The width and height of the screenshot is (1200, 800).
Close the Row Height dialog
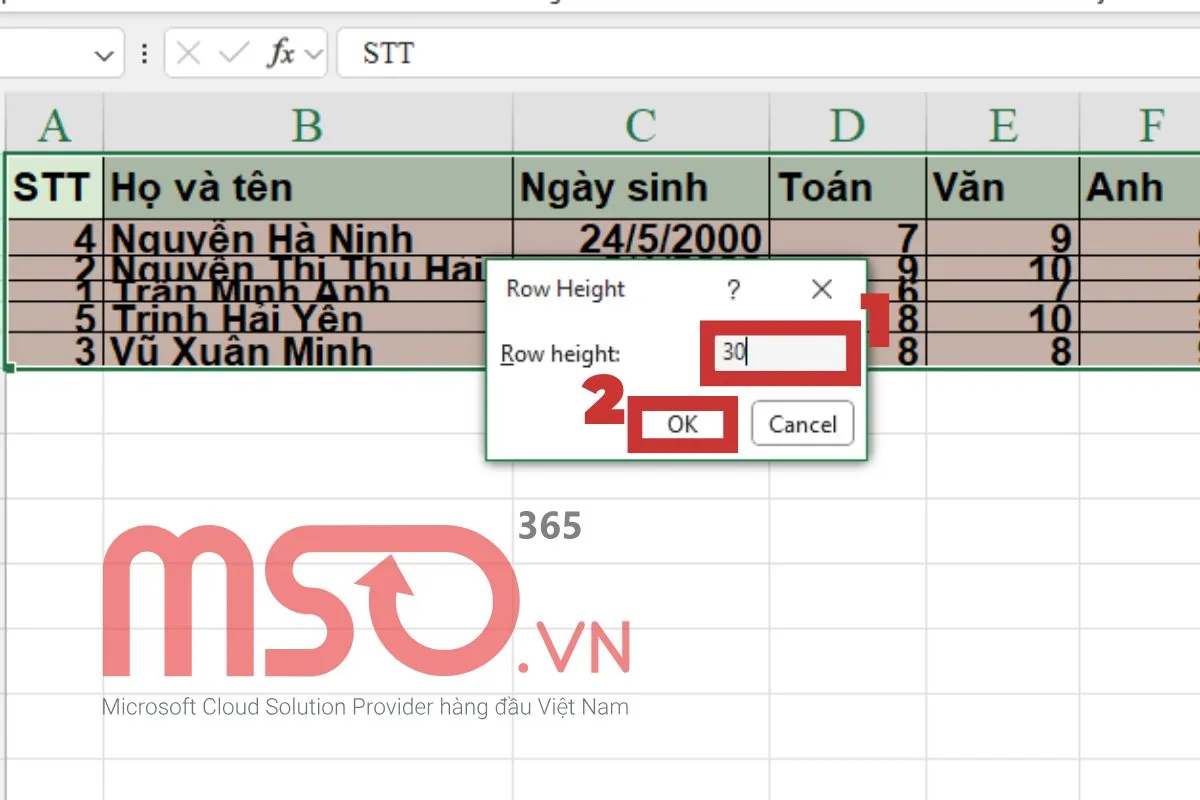822,290
